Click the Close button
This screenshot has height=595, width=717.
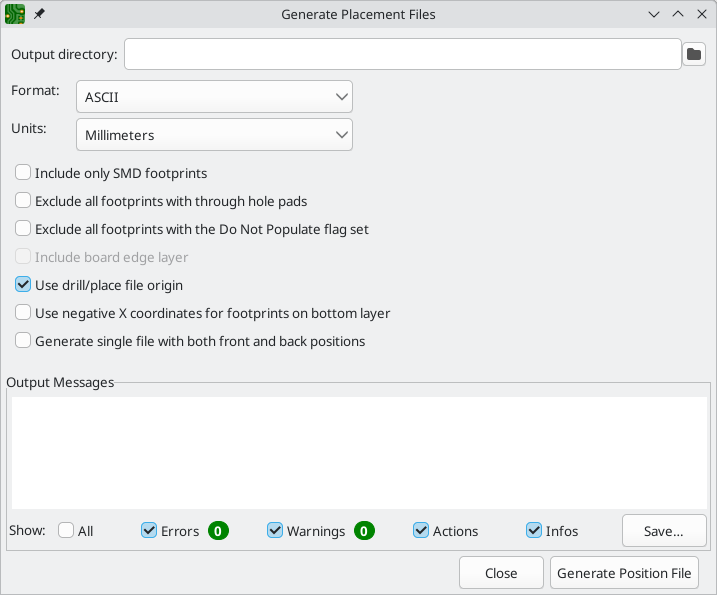(501, 573)
